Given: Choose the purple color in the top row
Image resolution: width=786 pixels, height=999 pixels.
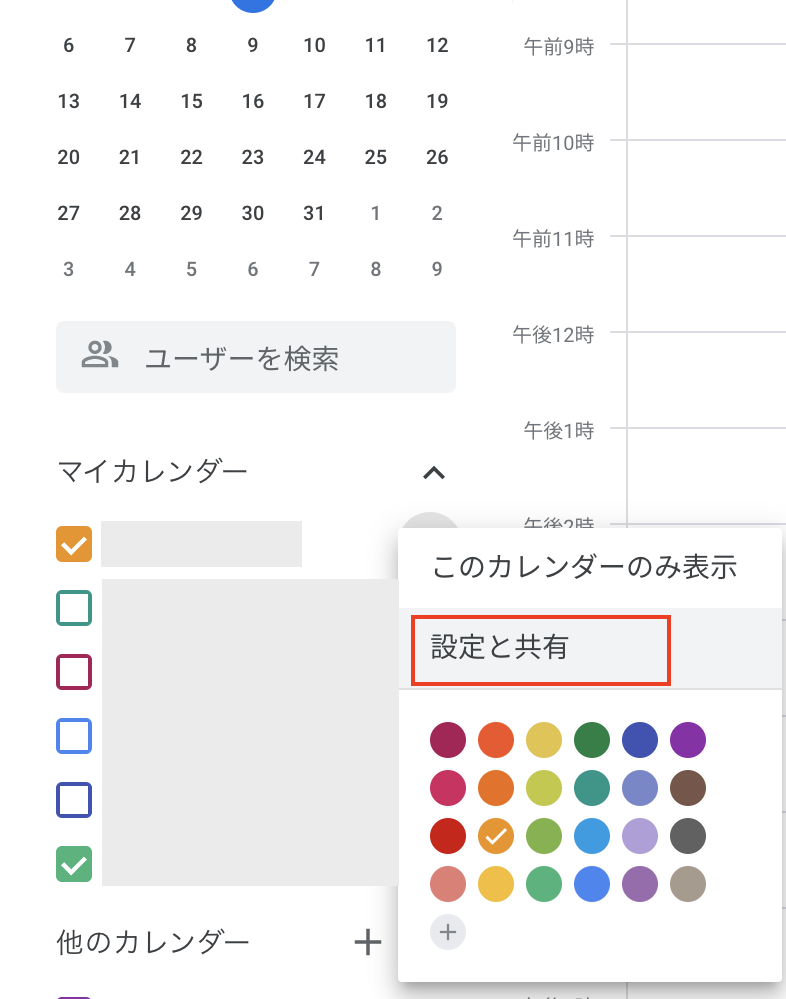Looking at the screenshot, I should 688,740.
